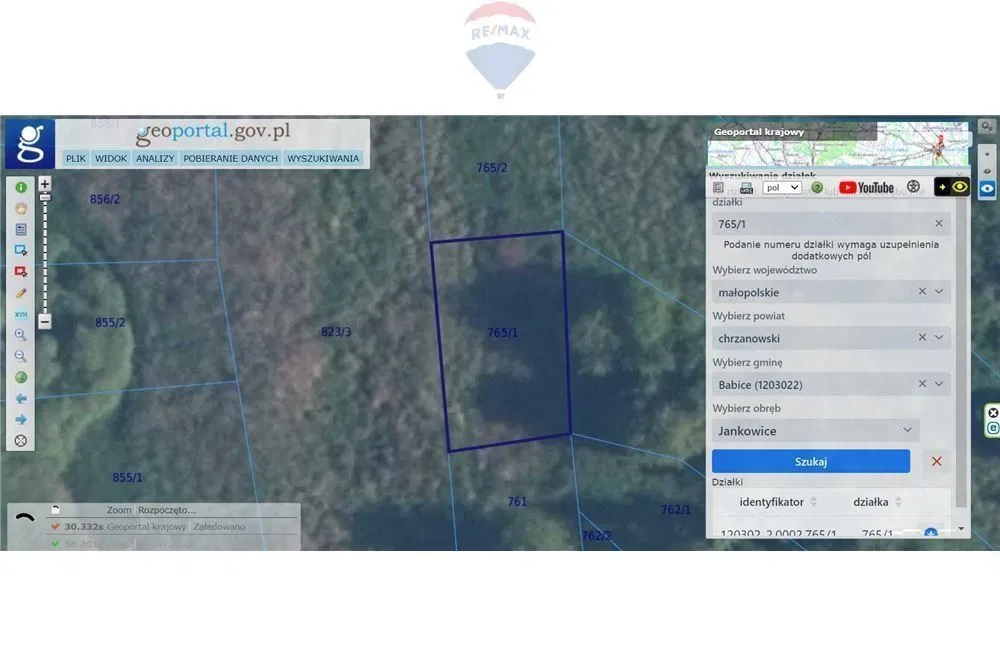Toggle the high-contrast yellow eye button
The width and height of the screenshot is (1000, 667).
coord(952,187)
